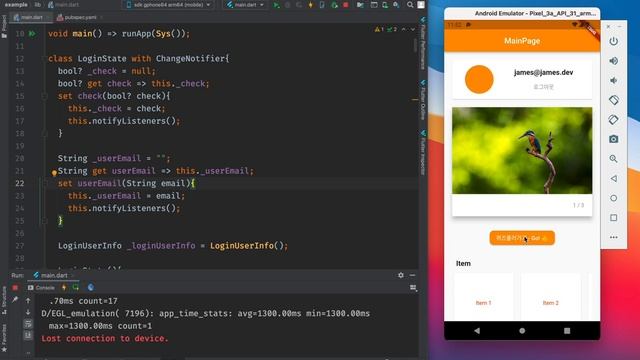Viewport: 640px width, 360px height.
Task: Open DevTools icon in Run panel
Action: (91, 288)
